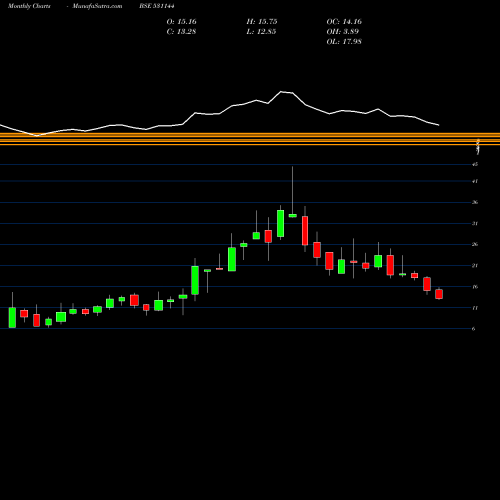Click the 21 price axis label
Viewport: 500px width, 500px height.
[475, 266]
